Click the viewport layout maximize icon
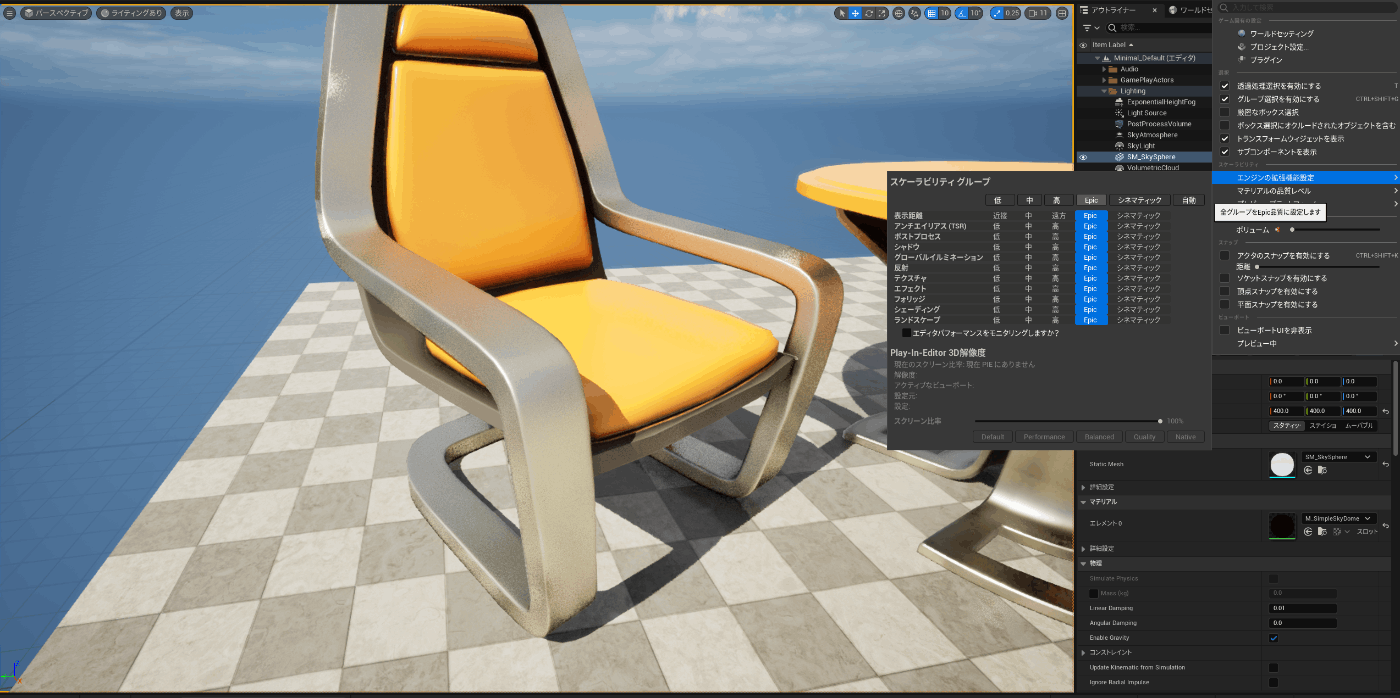The width and height of the screenshot is (1400, 698). point(1062,13)
